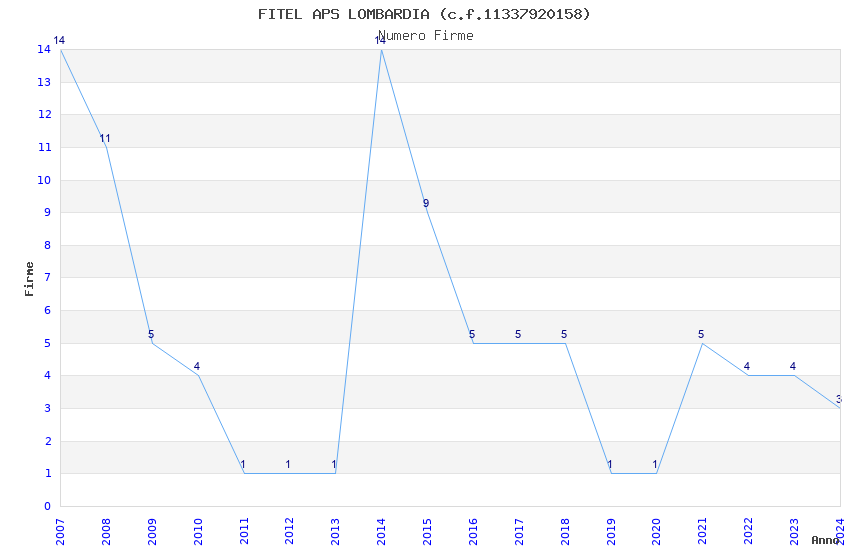Screen dimensions: 850x550
Task: Click the 2023 x-axis year label
Action: click(794, 532)
